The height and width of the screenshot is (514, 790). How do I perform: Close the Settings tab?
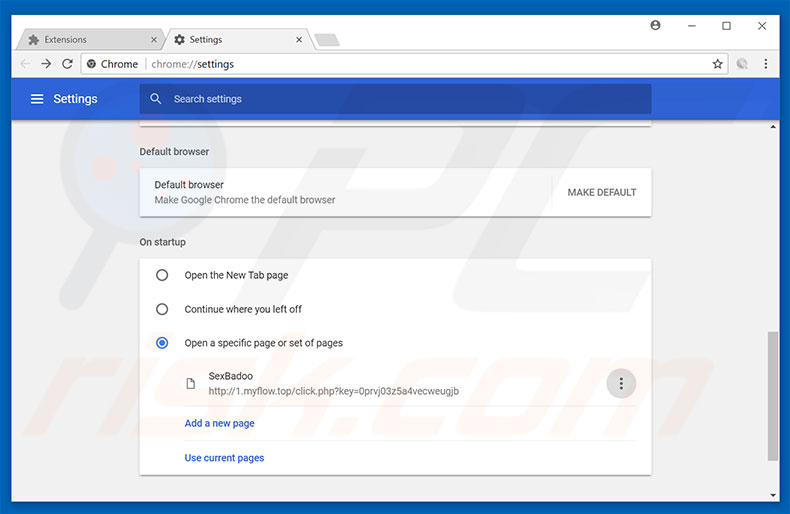299,39
